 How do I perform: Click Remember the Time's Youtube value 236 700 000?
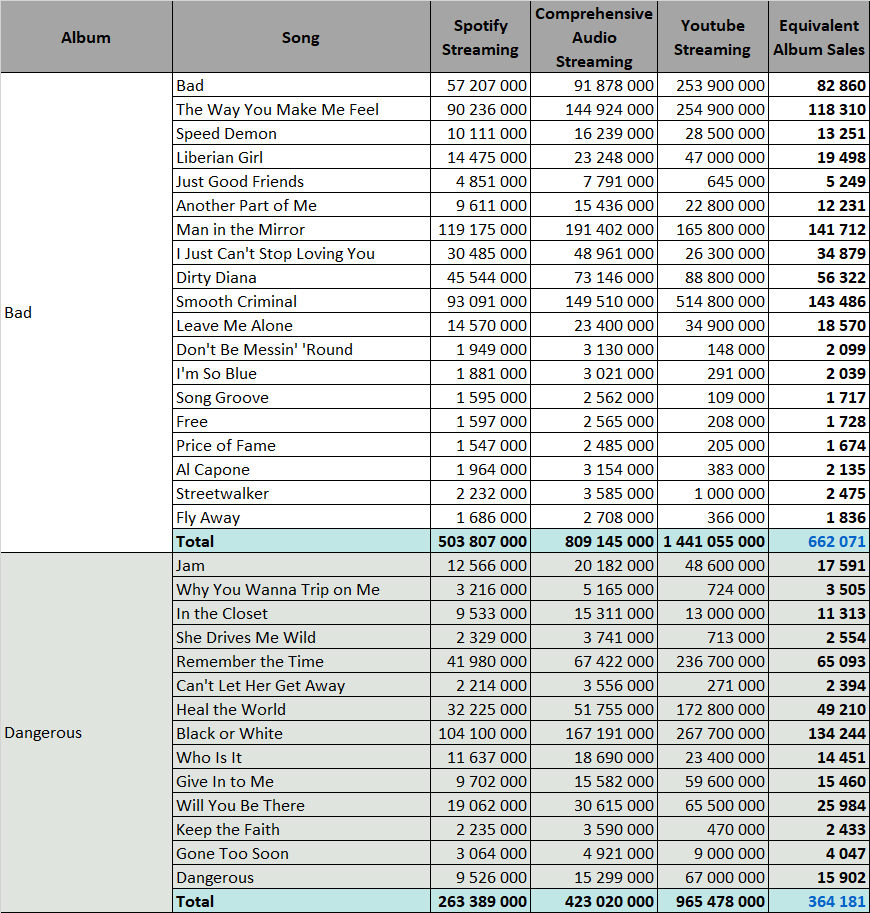pyautogui.click(x=713, y=661)
